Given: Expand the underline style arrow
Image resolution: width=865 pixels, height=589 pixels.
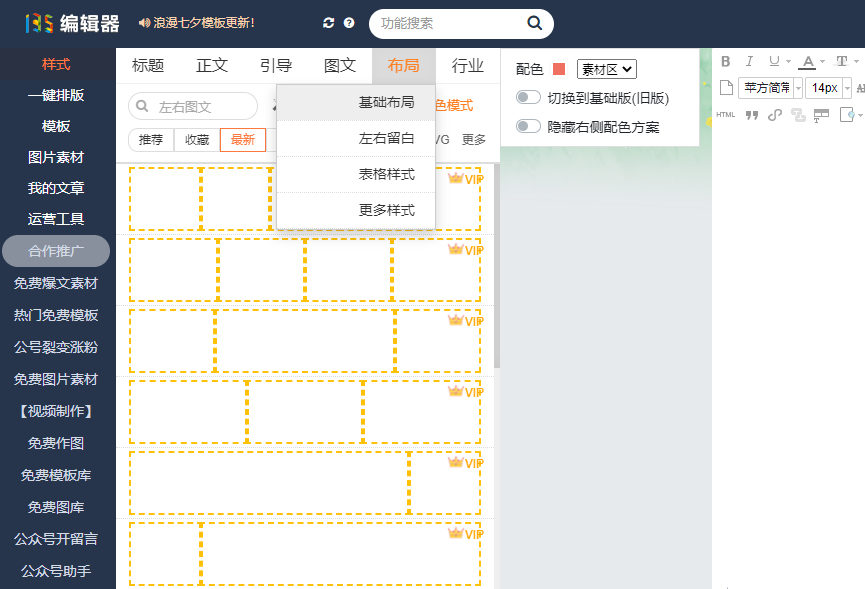Looking at the screenshot, I should click(788, 61).
